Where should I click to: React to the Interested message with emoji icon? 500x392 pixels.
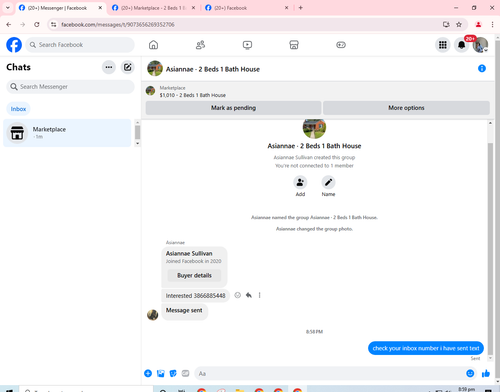pyautogui.click(x=237, y=295)
